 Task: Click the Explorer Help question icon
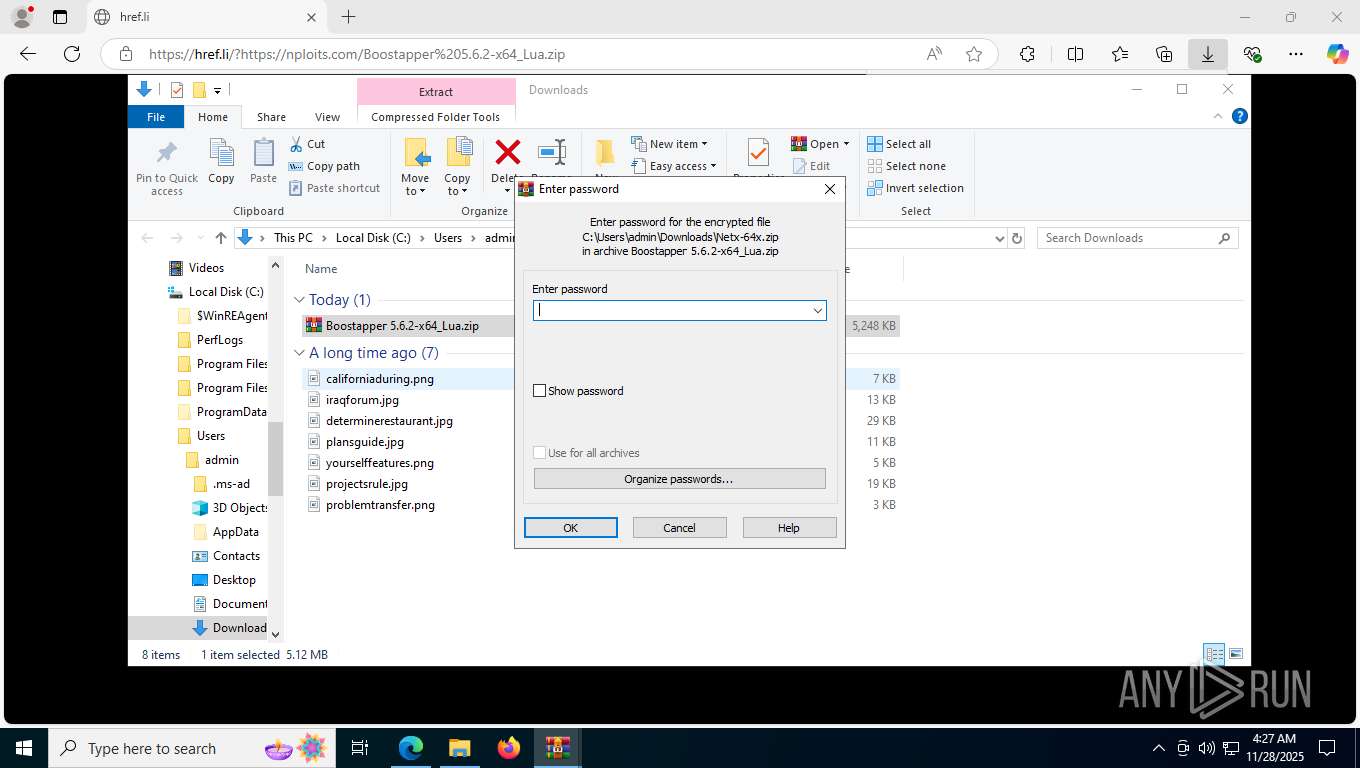coord(1240,116)
